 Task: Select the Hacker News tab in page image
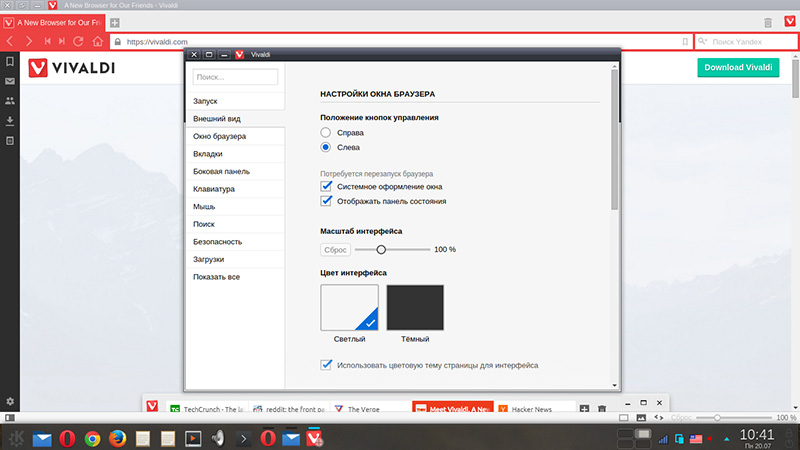click(x=534, y=409)
